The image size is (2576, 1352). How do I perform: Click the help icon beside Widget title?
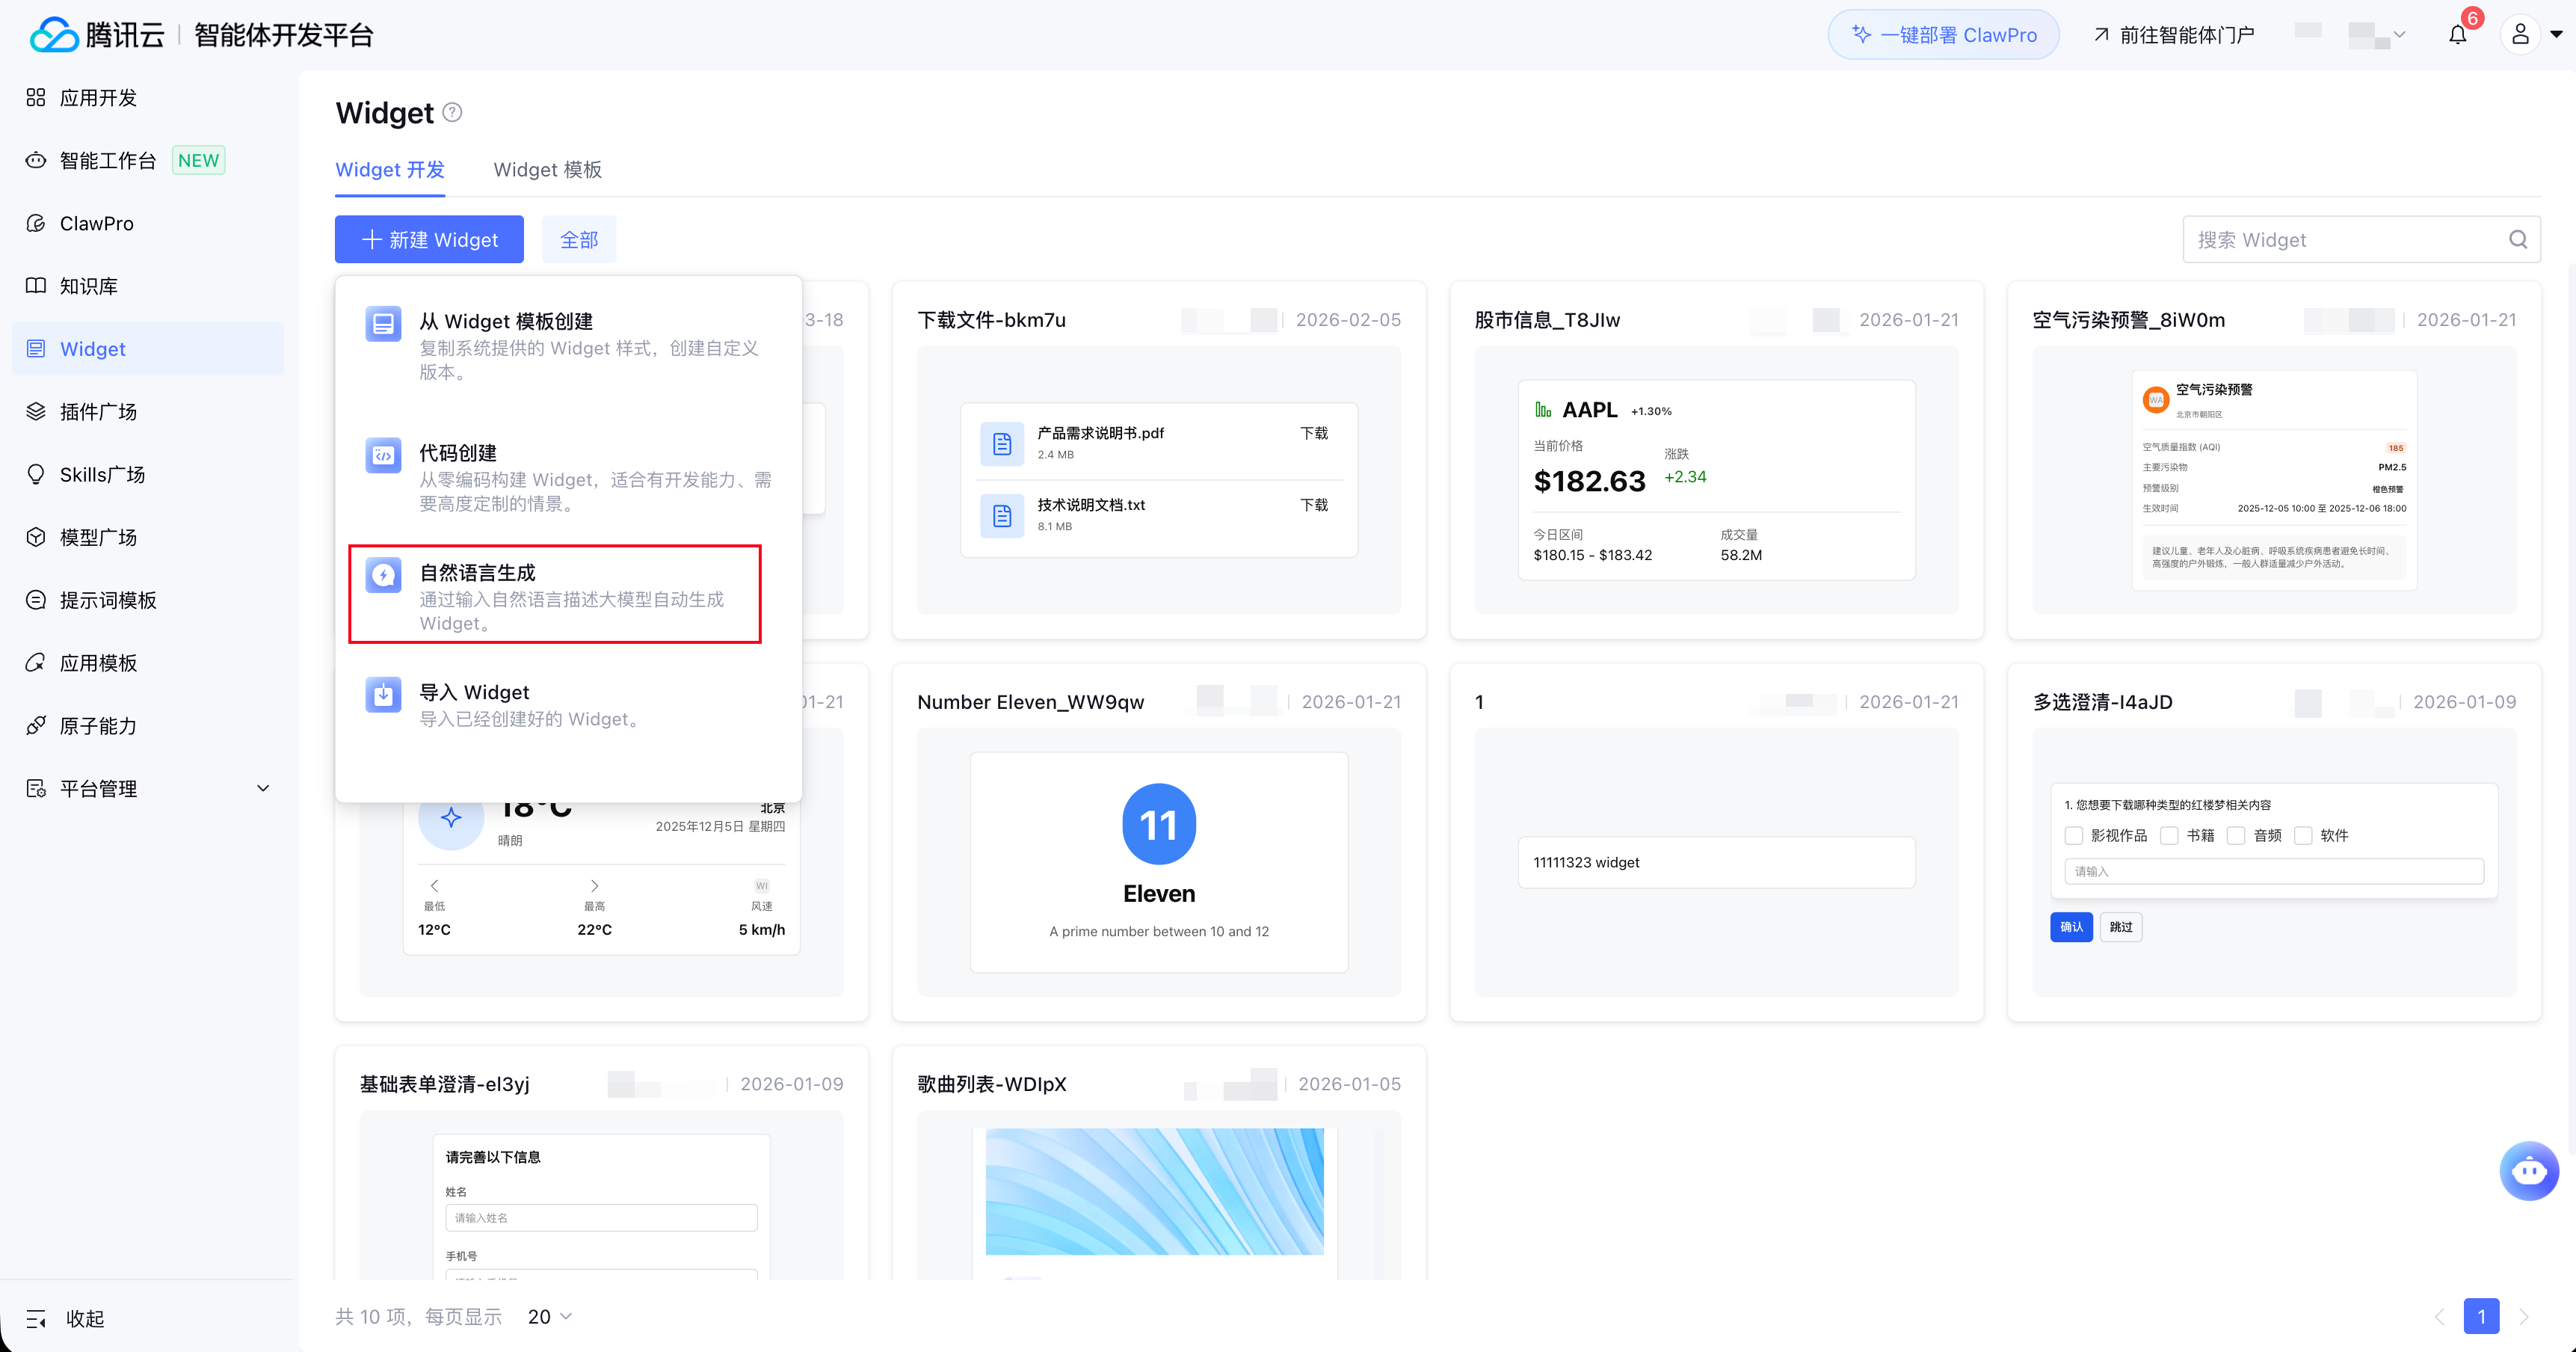click(452, 113)
